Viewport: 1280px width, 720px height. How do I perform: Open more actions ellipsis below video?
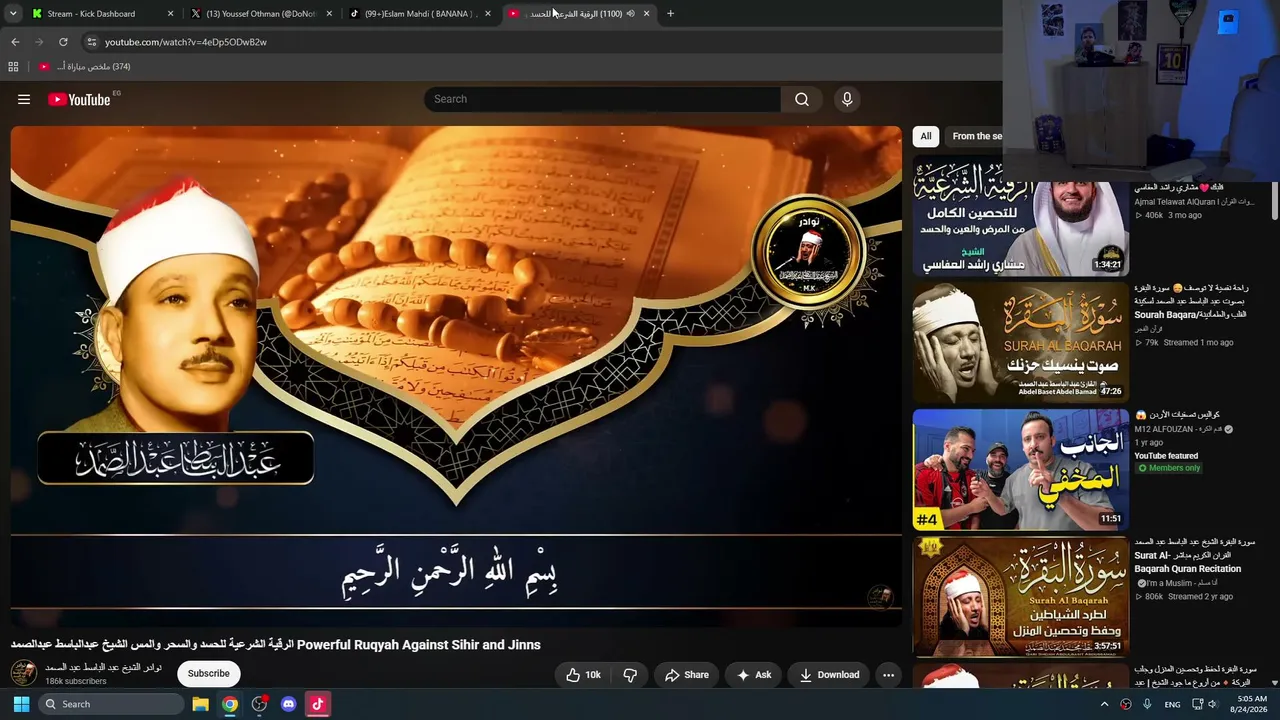[x=888, y=675]
